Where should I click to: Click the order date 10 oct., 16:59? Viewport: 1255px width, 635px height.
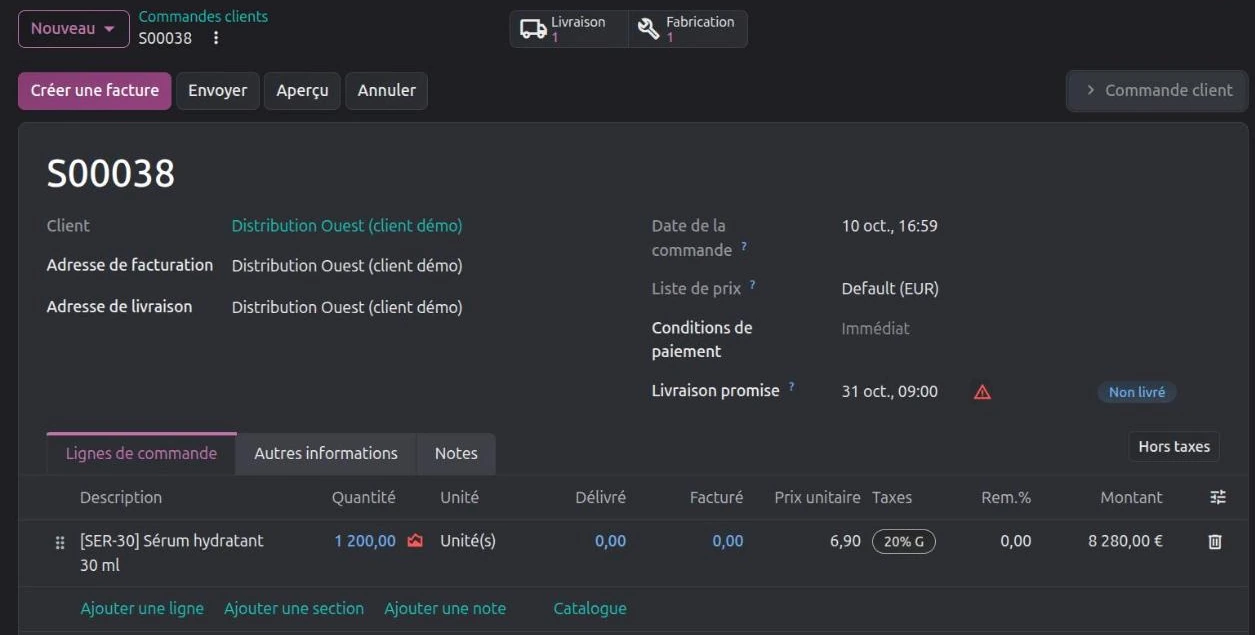coord(890,226)
